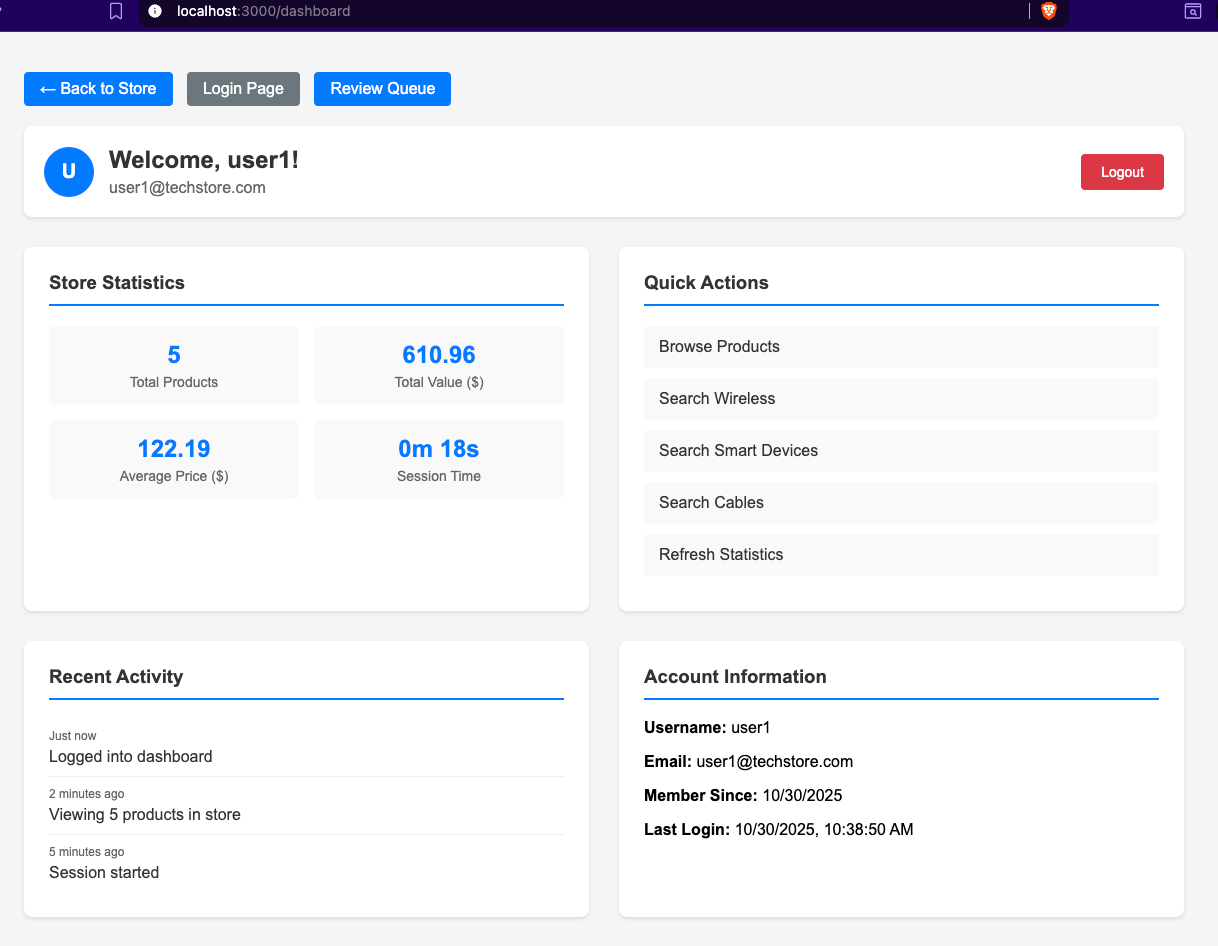The height and width of the screenshot is (946, 1218).
Task: Click the blue user avatar circle
Action: click(x=69, y=172)
